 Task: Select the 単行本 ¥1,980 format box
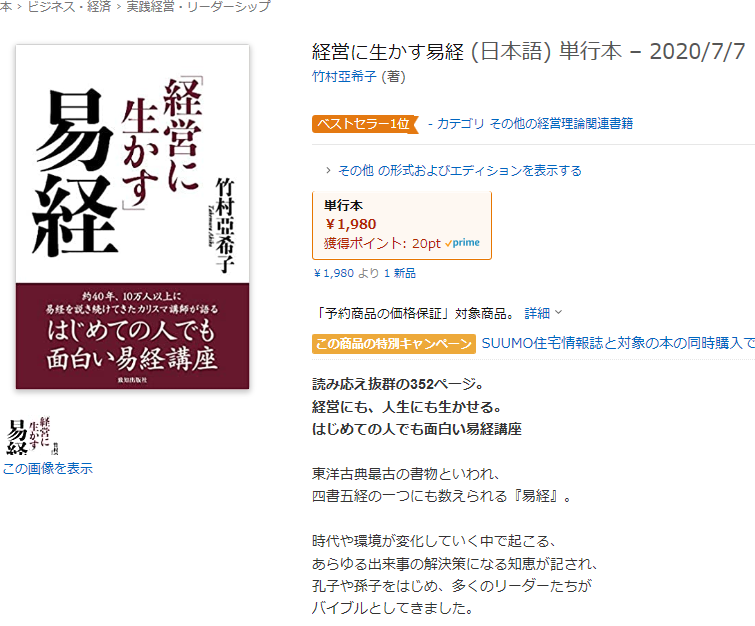coord(402,225)
